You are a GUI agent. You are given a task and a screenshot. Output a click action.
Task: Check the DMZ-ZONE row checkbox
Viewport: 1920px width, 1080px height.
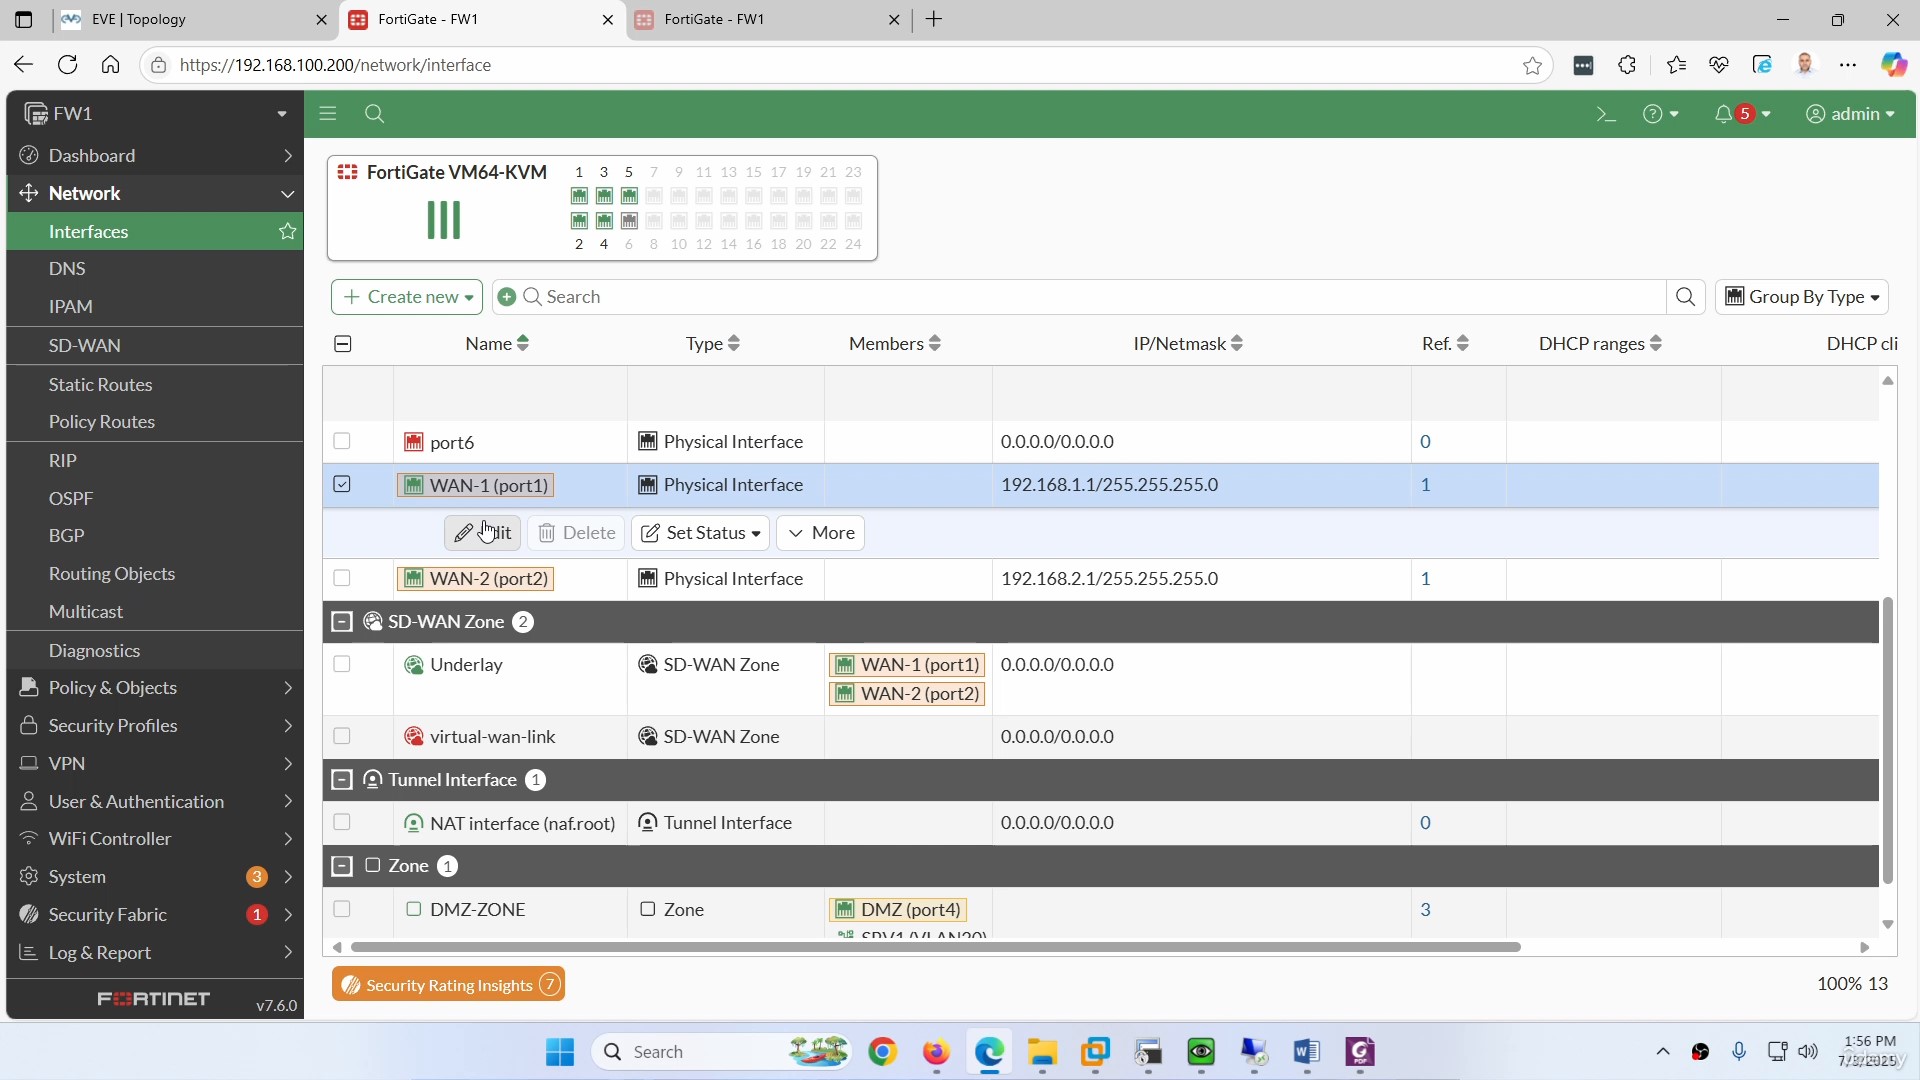coord(342,909)
